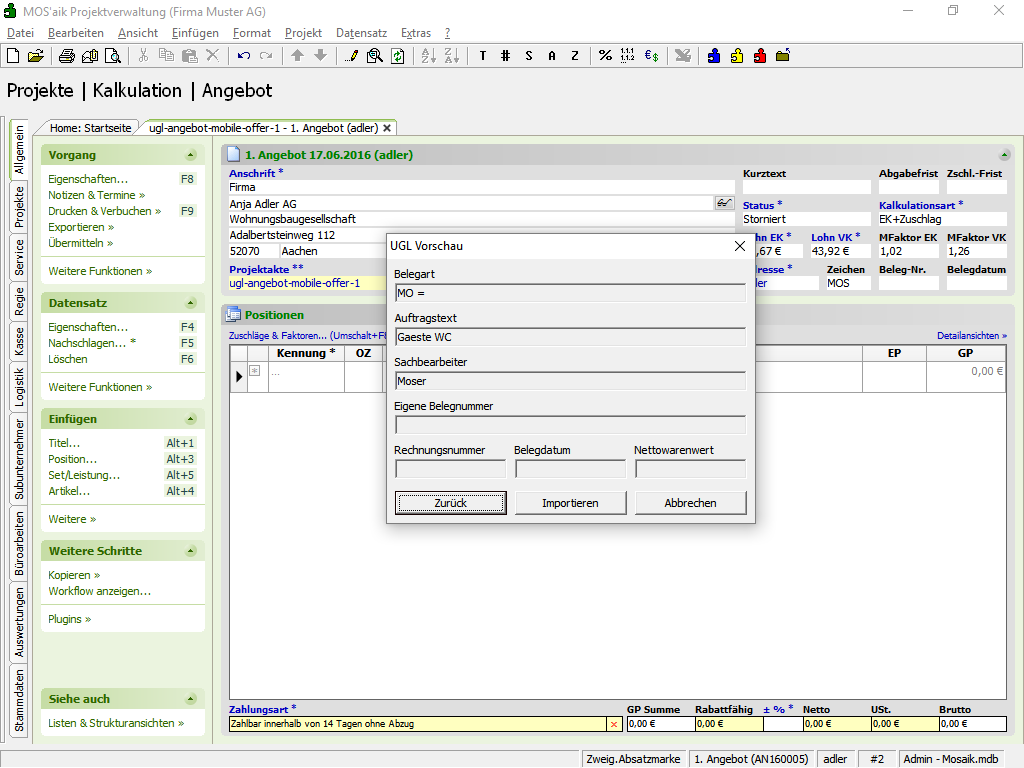
Task: Click the Eigene Belegnummer input field
Action: (x=570, y=425)
